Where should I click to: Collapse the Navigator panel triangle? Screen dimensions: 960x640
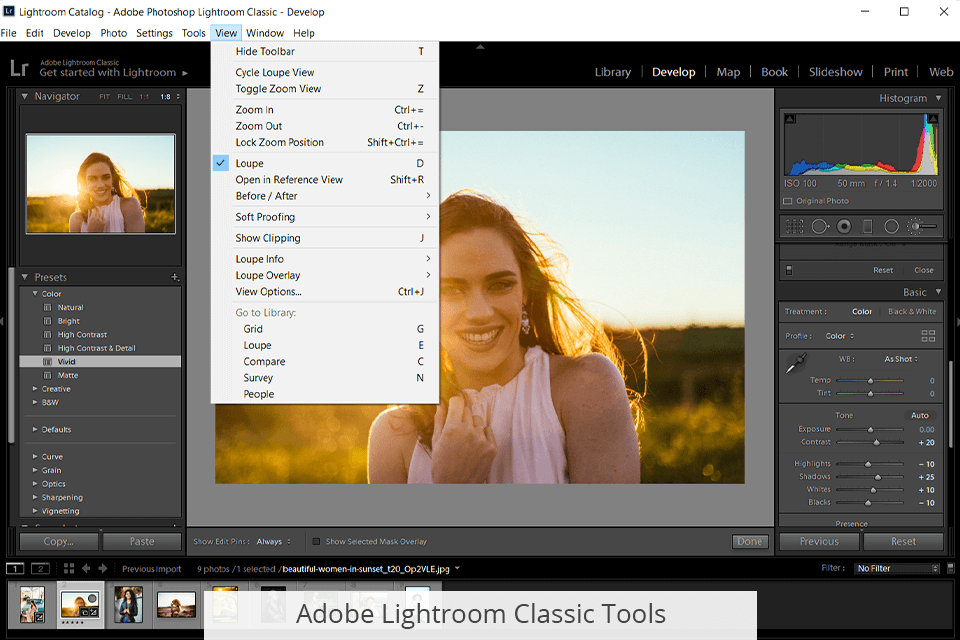[x=24, y=96]
